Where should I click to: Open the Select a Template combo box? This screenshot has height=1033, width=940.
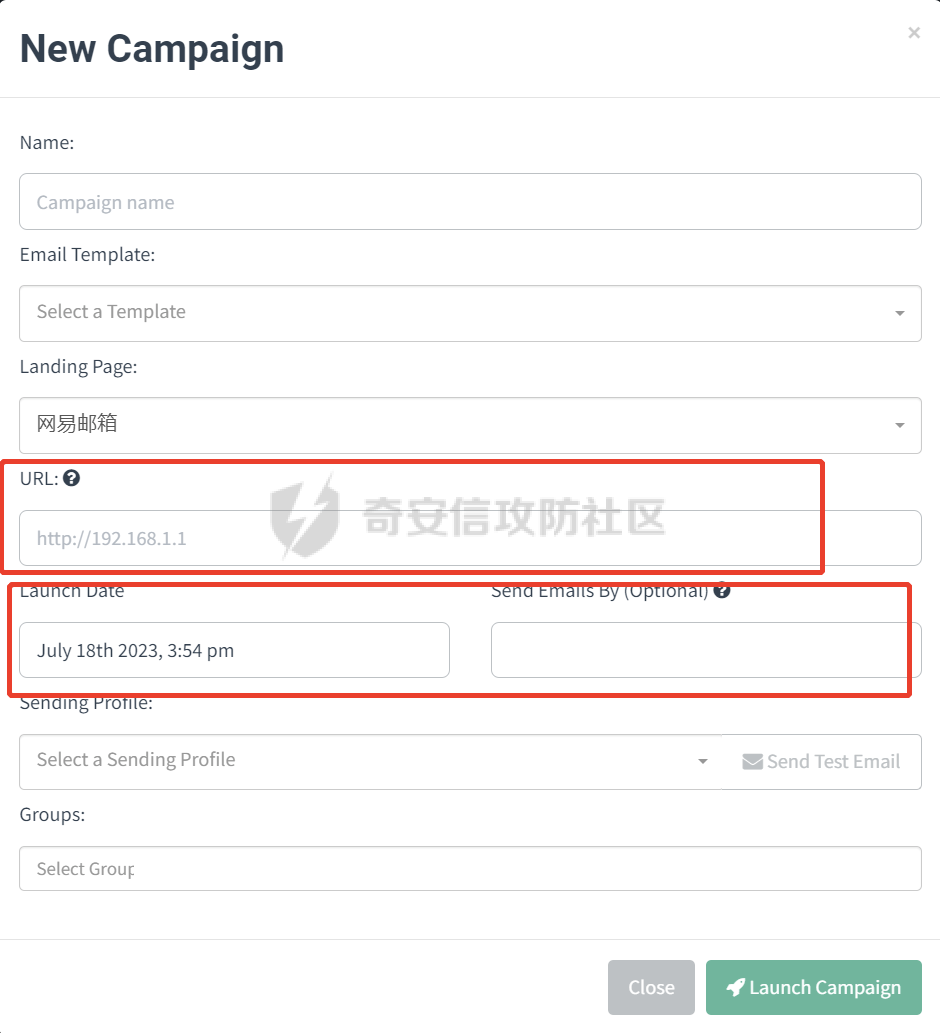(x=470, y=313)
